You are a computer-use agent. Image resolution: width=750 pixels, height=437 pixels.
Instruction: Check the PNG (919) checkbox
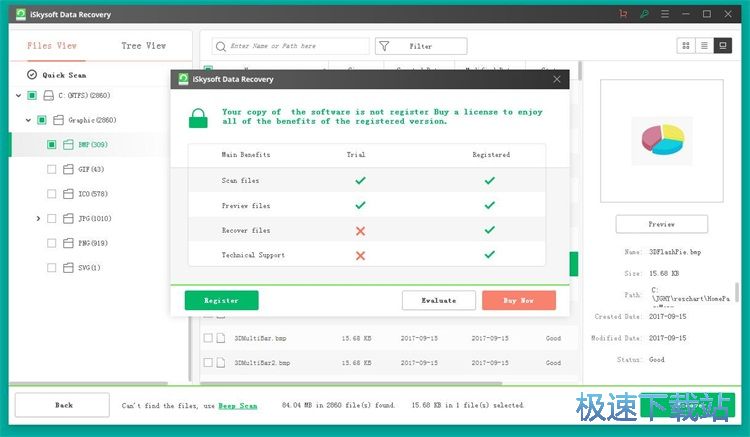[x=52, y=243]
